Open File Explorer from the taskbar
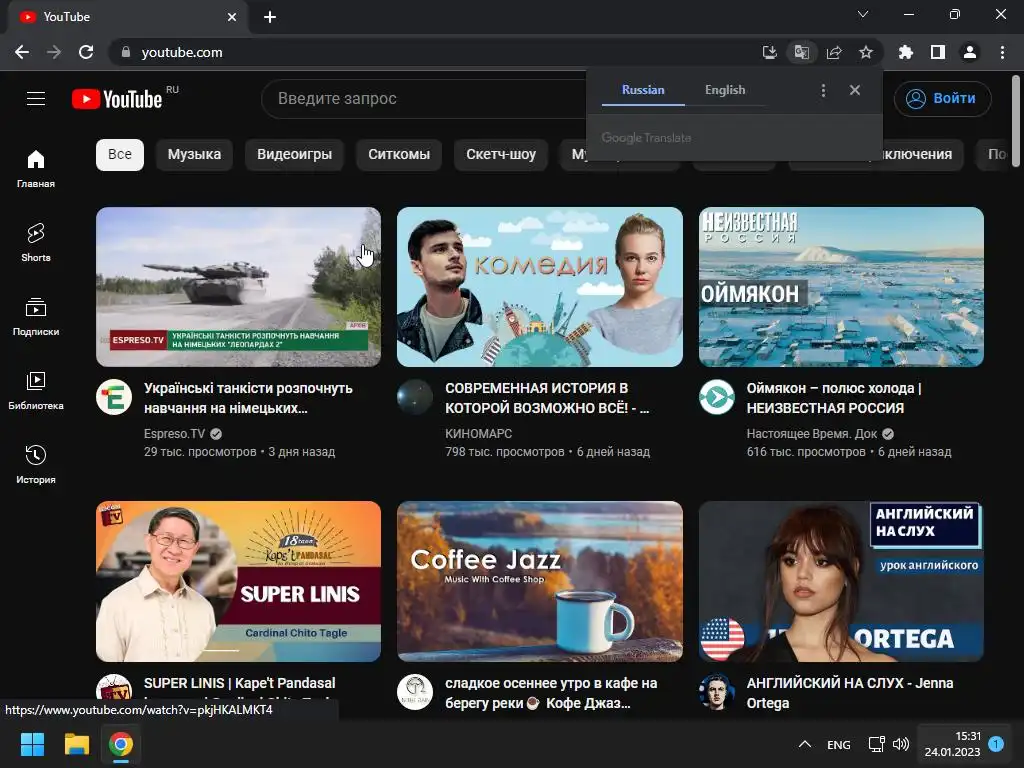 click(x=76, y=744)
